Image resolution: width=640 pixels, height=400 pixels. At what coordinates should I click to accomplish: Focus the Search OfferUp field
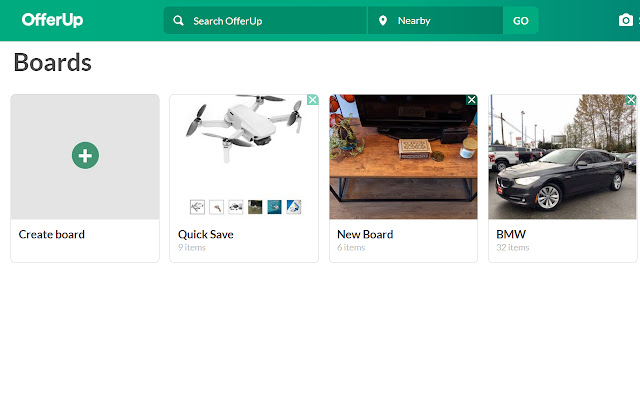tap(265, 20)
